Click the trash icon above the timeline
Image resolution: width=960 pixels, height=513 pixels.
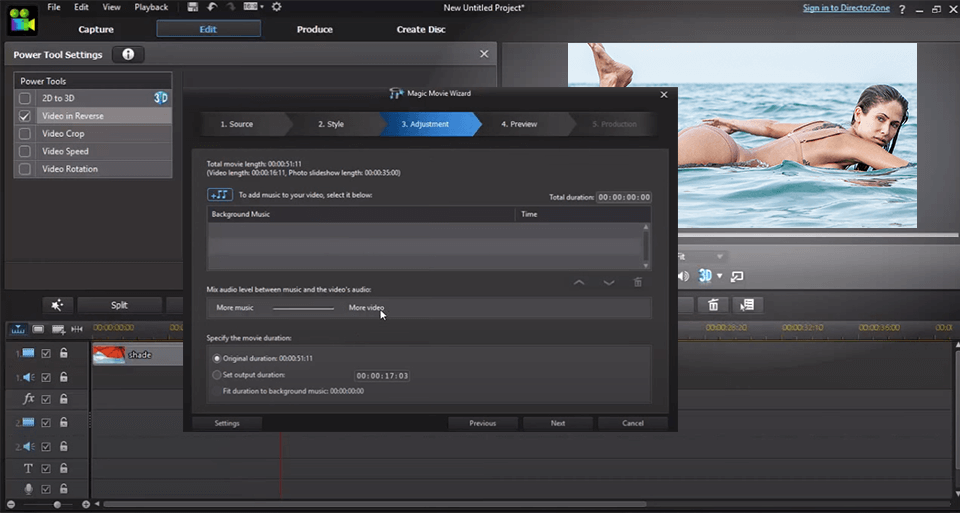pyautogui.click(x=713, y=305)
